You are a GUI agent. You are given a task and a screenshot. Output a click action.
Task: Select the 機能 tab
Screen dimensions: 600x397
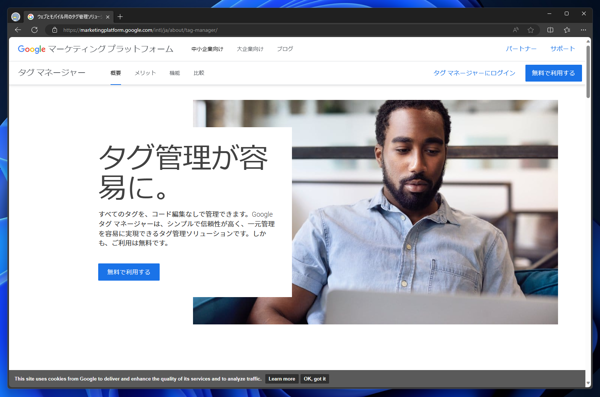(x=174, y=73)
